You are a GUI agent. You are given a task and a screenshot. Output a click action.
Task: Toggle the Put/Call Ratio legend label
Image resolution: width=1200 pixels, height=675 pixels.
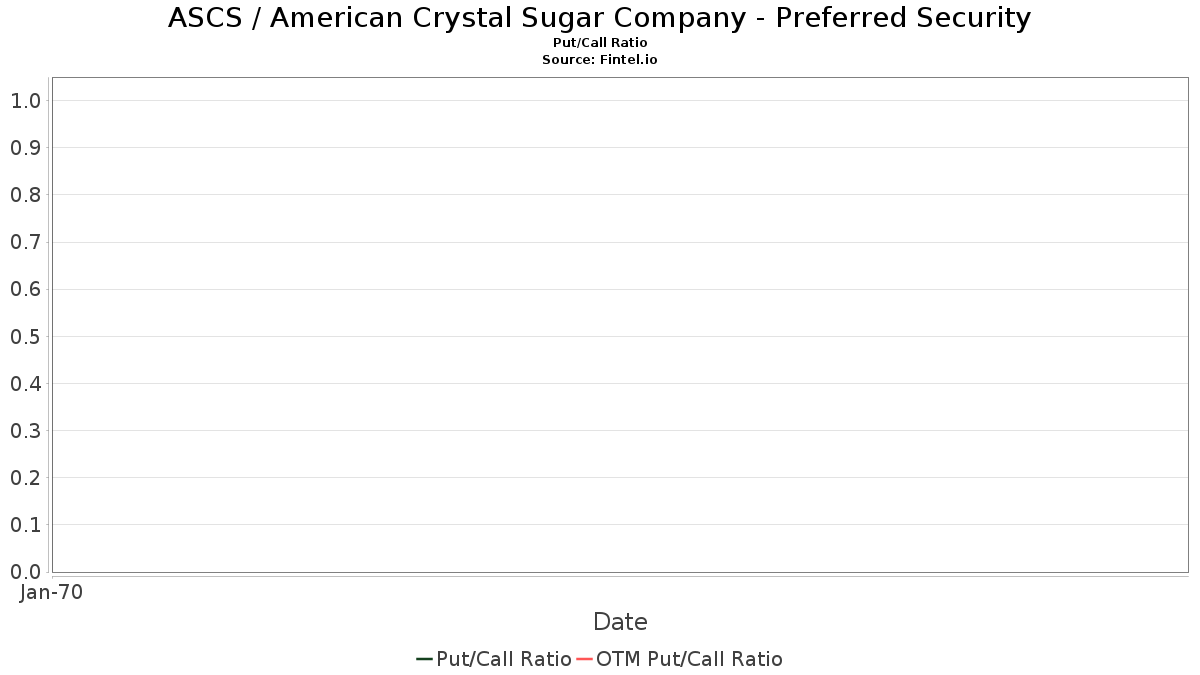click(x=504, y=659)
